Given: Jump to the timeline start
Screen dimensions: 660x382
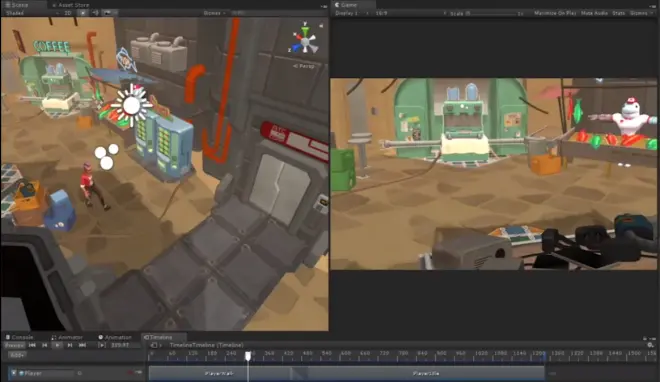Looking at the screenshot, I should click(x=32, y=345).
